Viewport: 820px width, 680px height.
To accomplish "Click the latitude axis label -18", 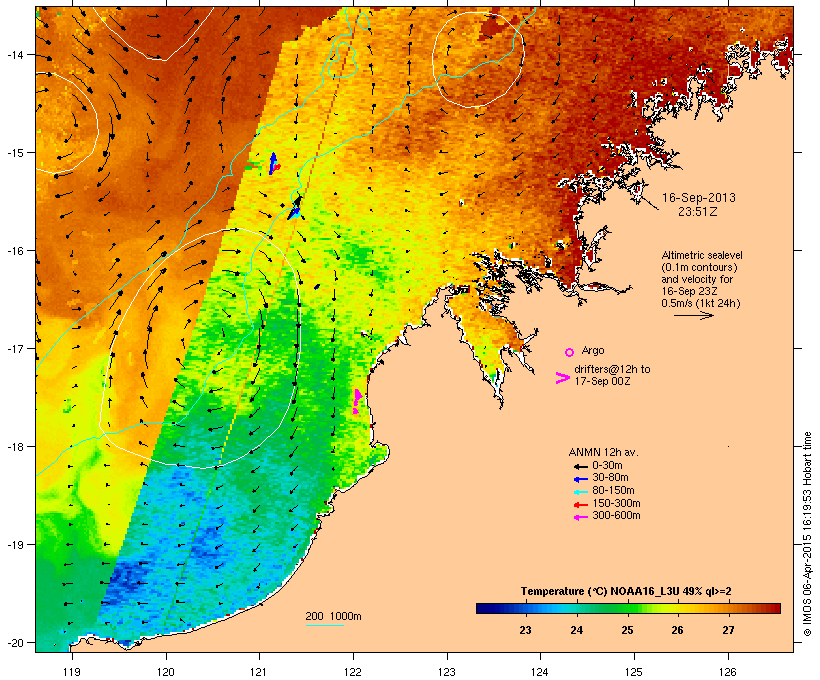I will pos(14,447).
